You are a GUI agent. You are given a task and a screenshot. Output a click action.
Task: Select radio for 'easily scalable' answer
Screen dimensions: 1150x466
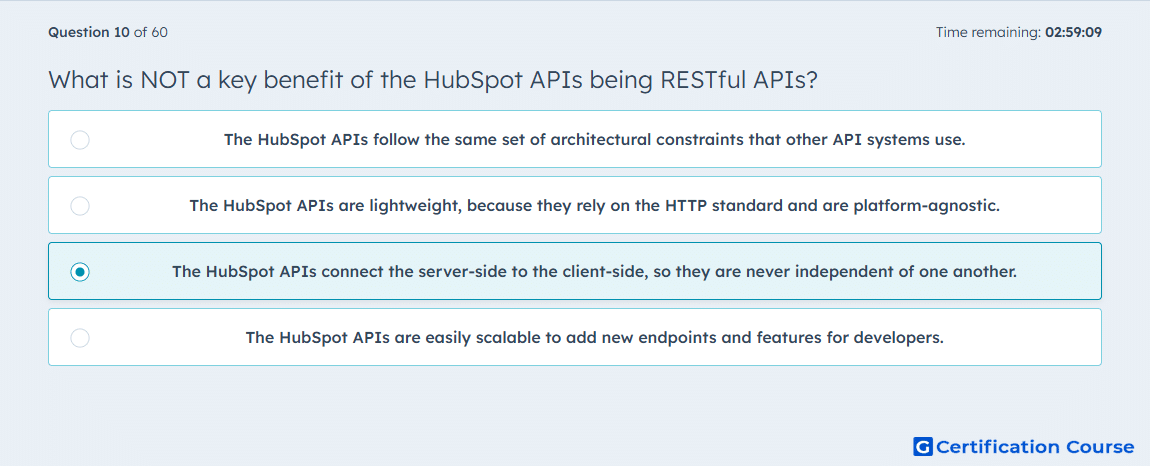coord(80,338)
